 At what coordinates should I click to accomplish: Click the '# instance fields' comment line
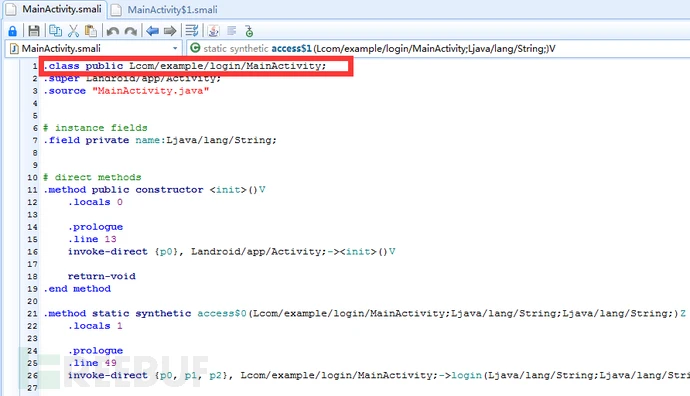(95, 128)
